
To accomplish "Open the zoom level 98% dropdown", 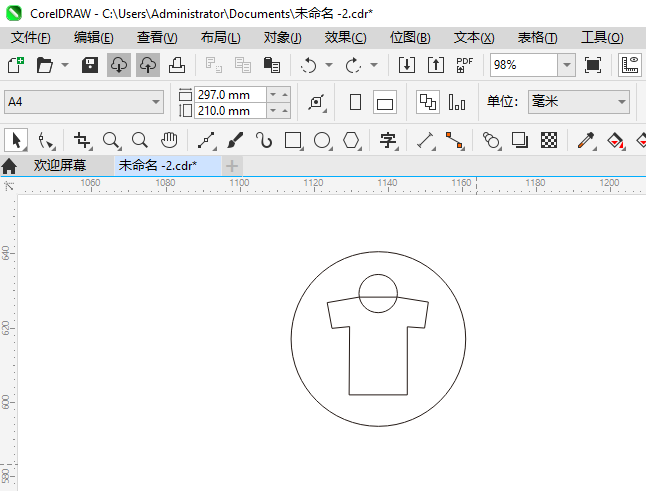I will [566, 65].
